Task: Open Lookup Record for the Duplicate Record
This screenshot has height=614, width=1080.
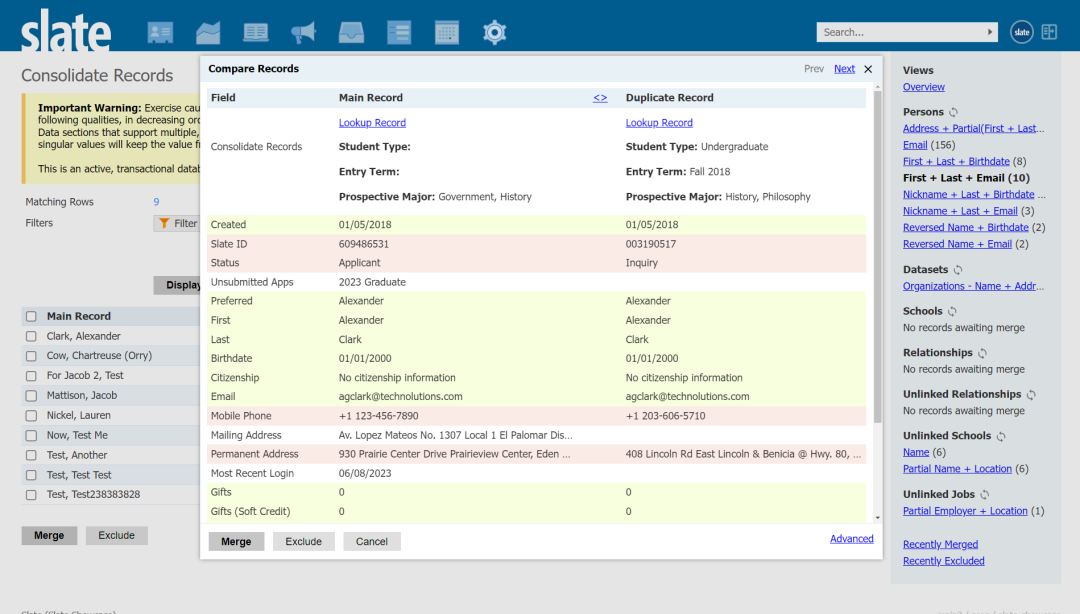Action: pos(659,123)
